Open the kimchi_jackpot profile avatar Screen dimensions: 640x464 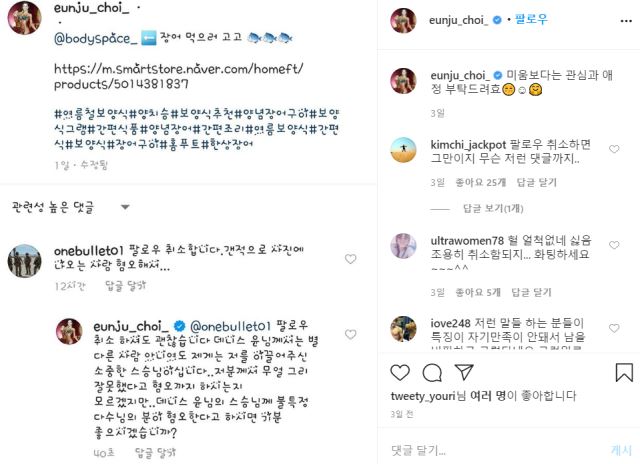[x=404, y=150]
